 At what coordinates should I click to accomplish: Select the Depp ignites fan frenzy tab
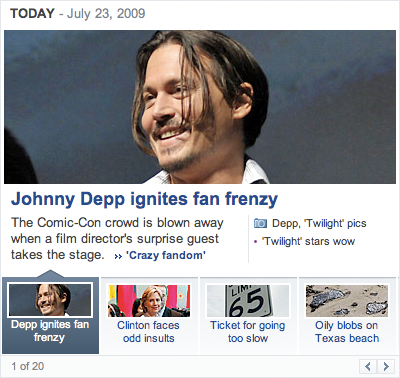coord(50,315)
